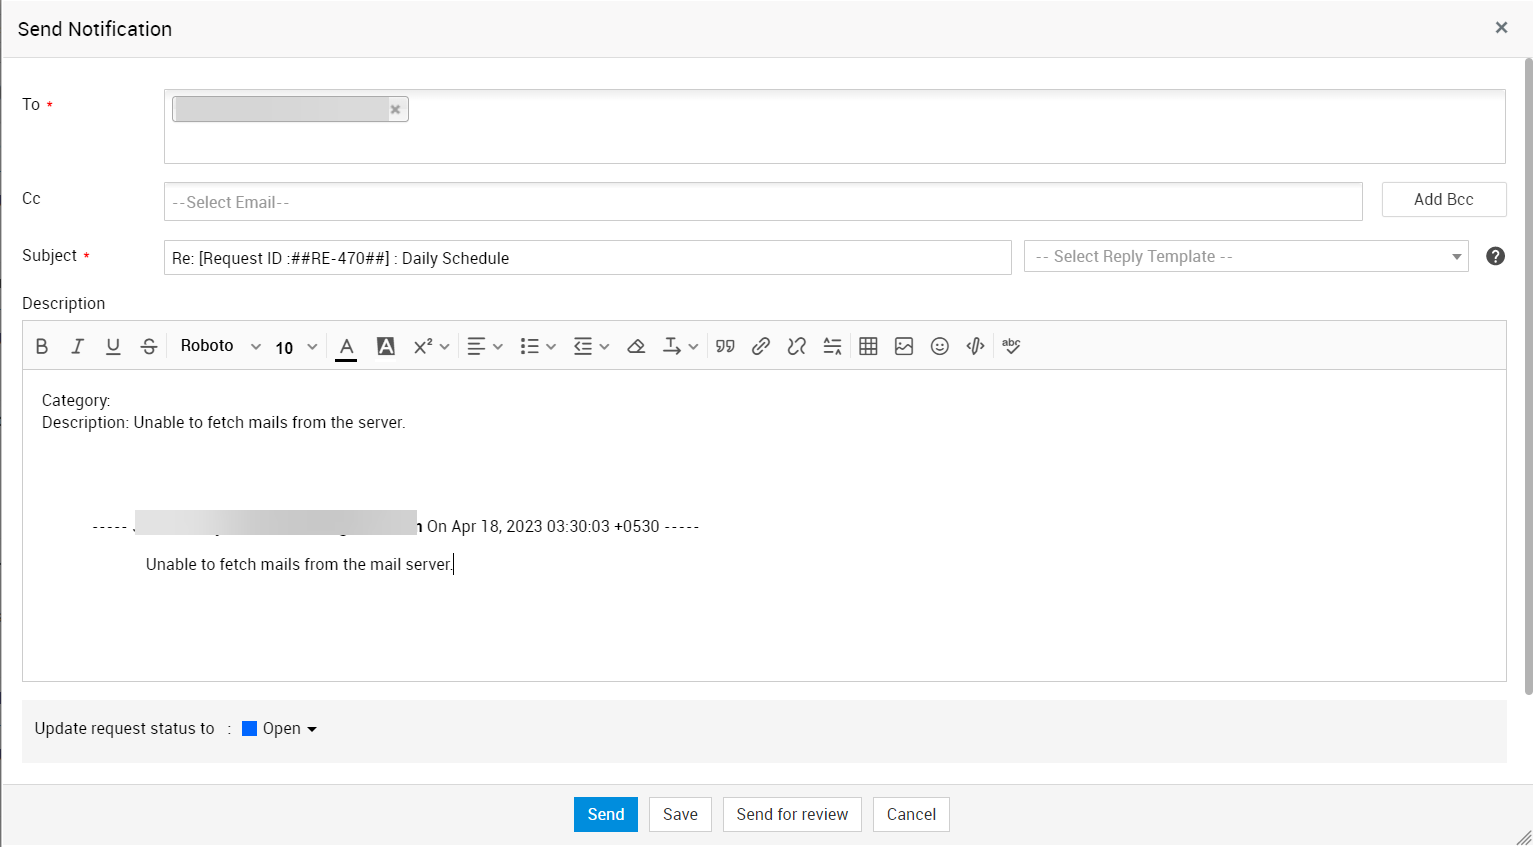This screenshot has height=847, width=1533.
Task: Toggle bold formatting in the editor
Action: pyautogui.click(x=42, y=346)
